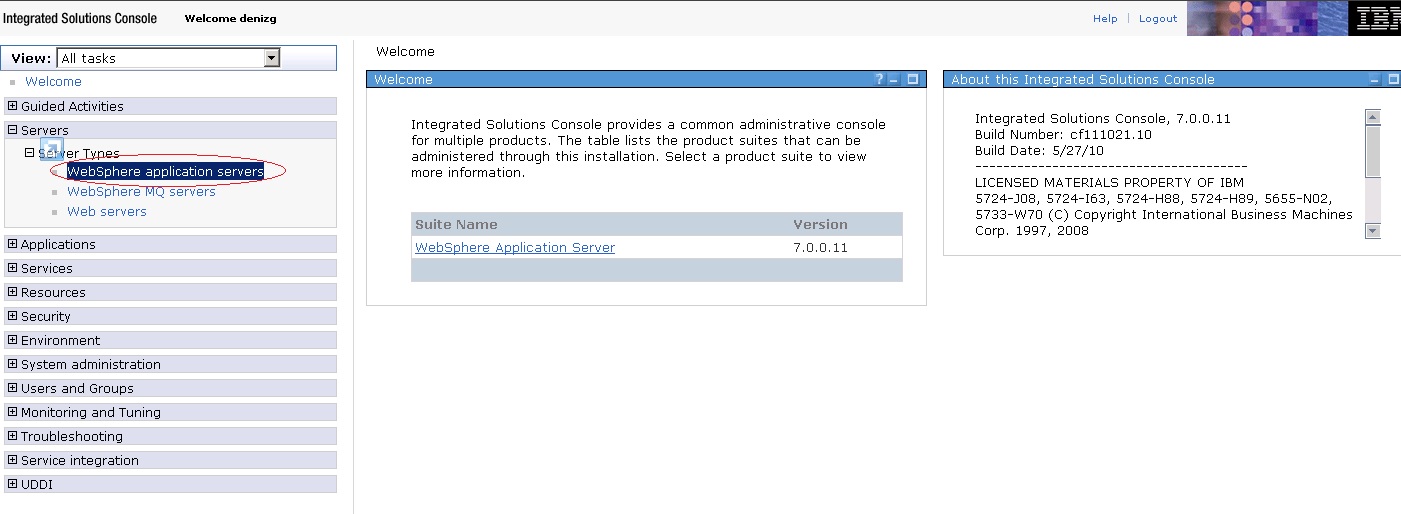Minimize the Welcome portlet
The image size is (1401, 514).
click(895, 79)
